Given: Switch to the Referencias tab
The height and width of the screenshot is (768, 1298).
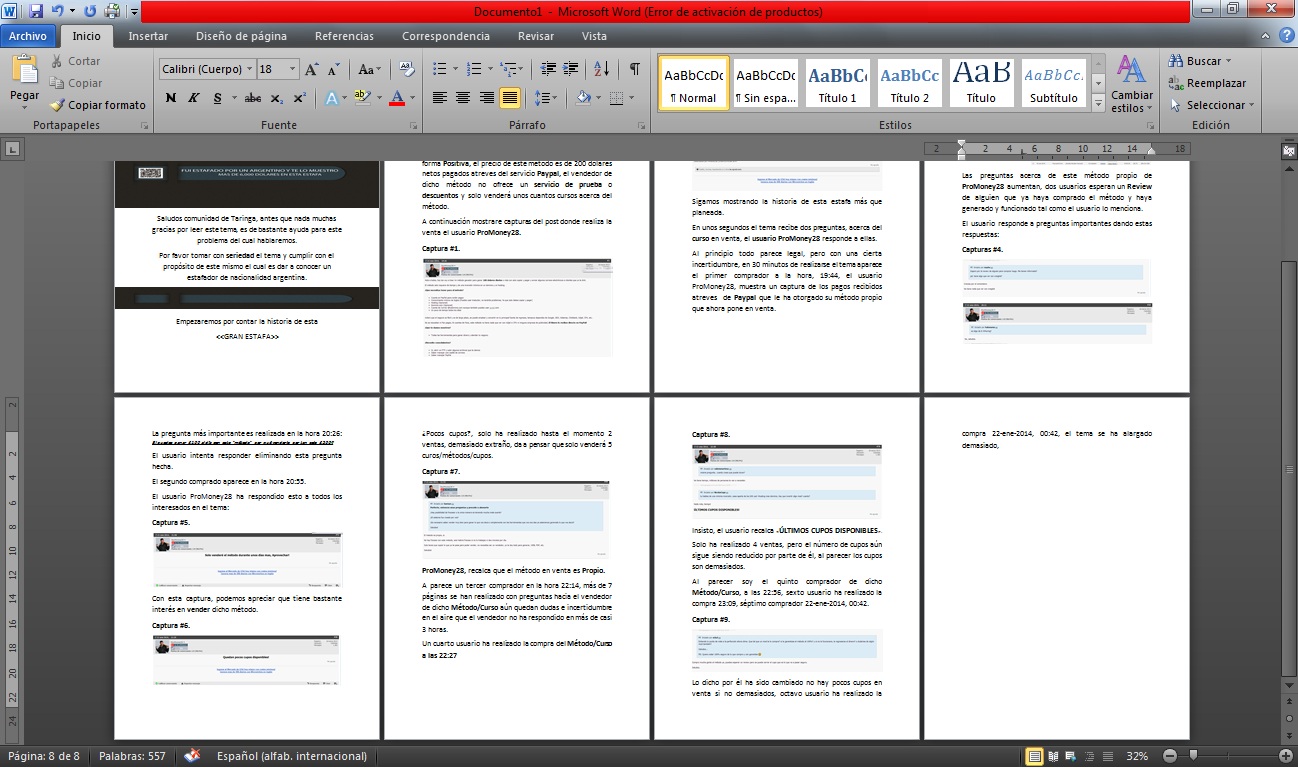Looking at the screenshot, I should (344, 36).
